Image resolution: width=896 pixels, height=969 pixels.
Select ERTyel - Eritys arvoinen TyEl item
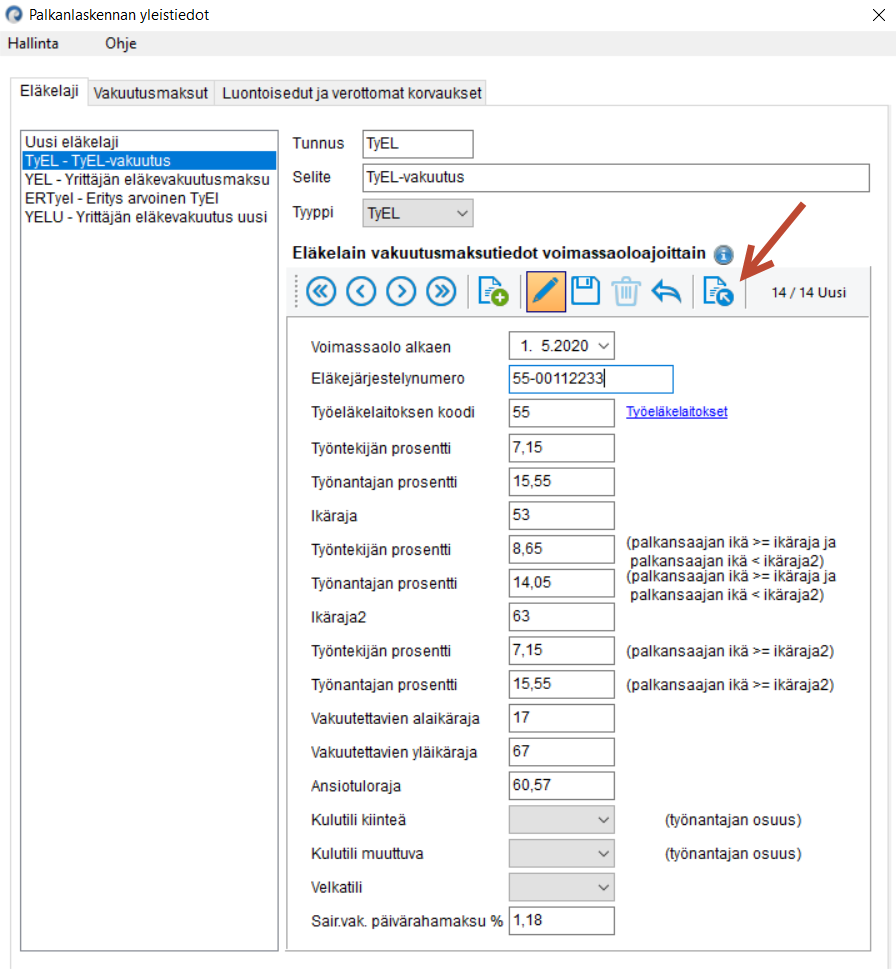(149, 198)
